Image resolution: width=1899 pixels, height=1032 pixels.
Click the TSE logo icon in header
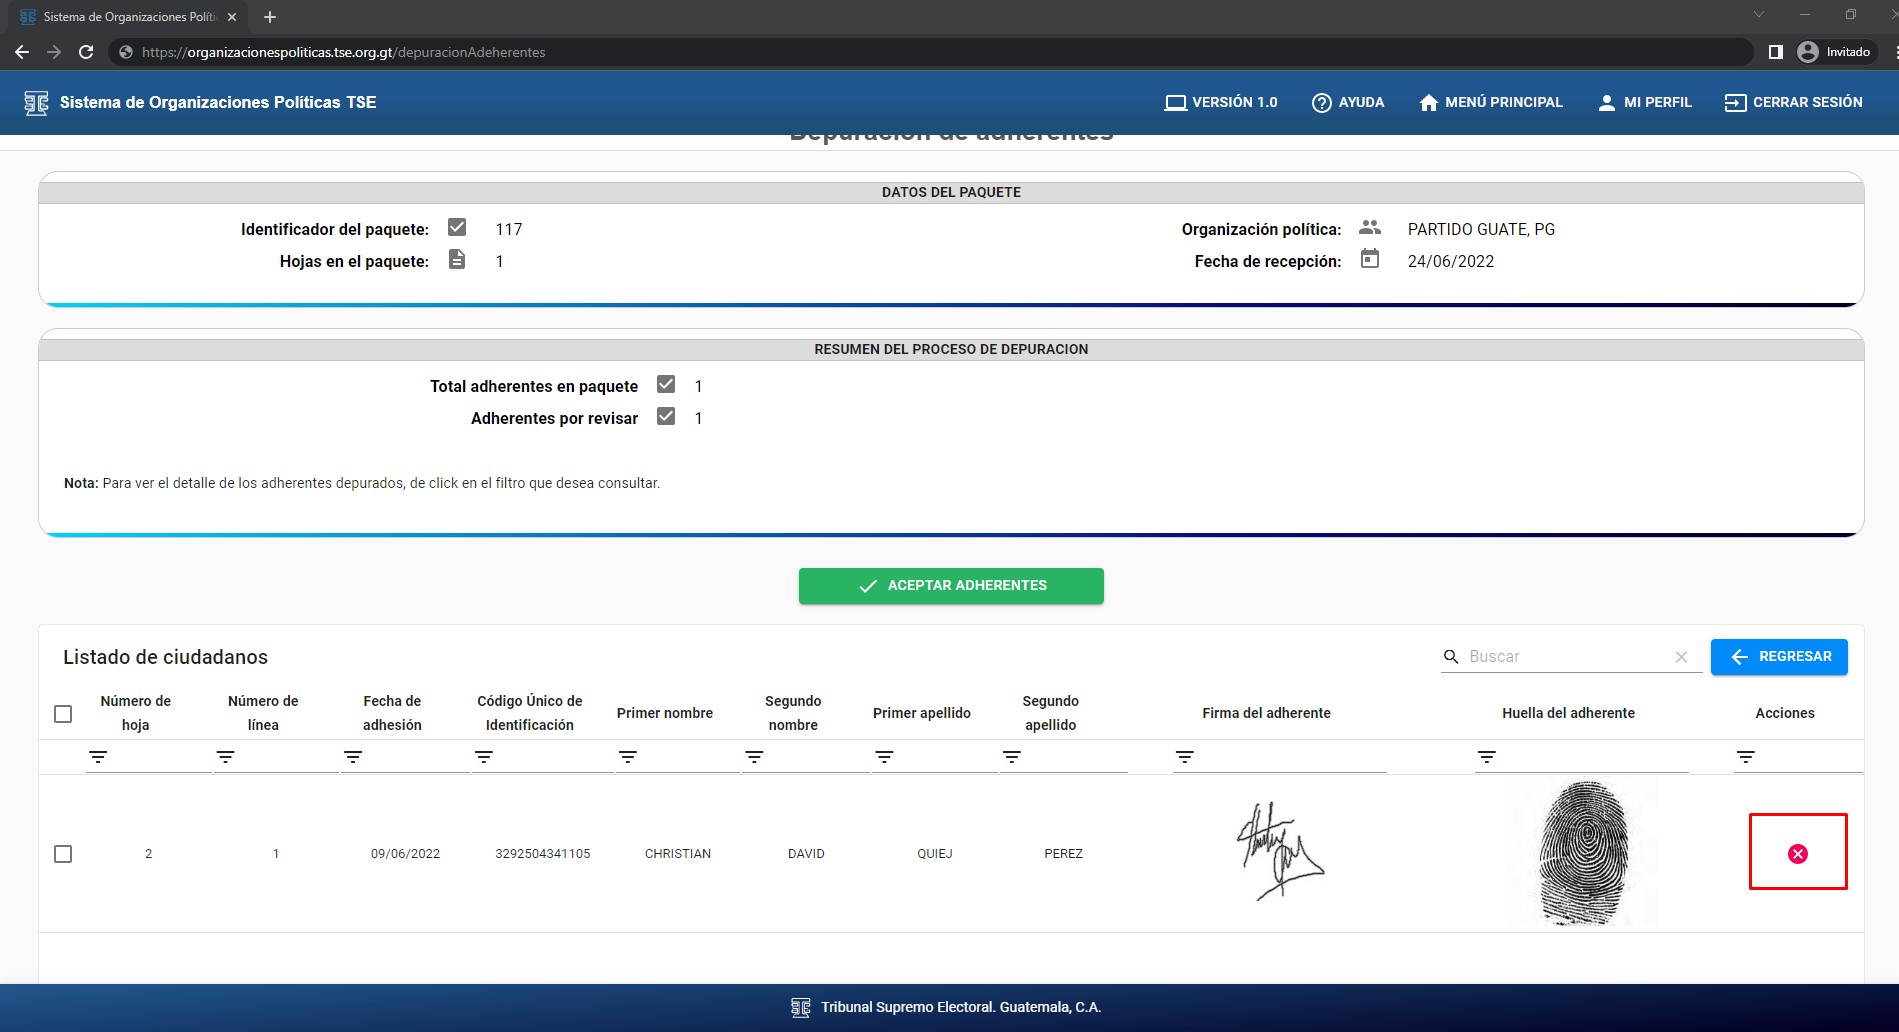tap(37, 103)
